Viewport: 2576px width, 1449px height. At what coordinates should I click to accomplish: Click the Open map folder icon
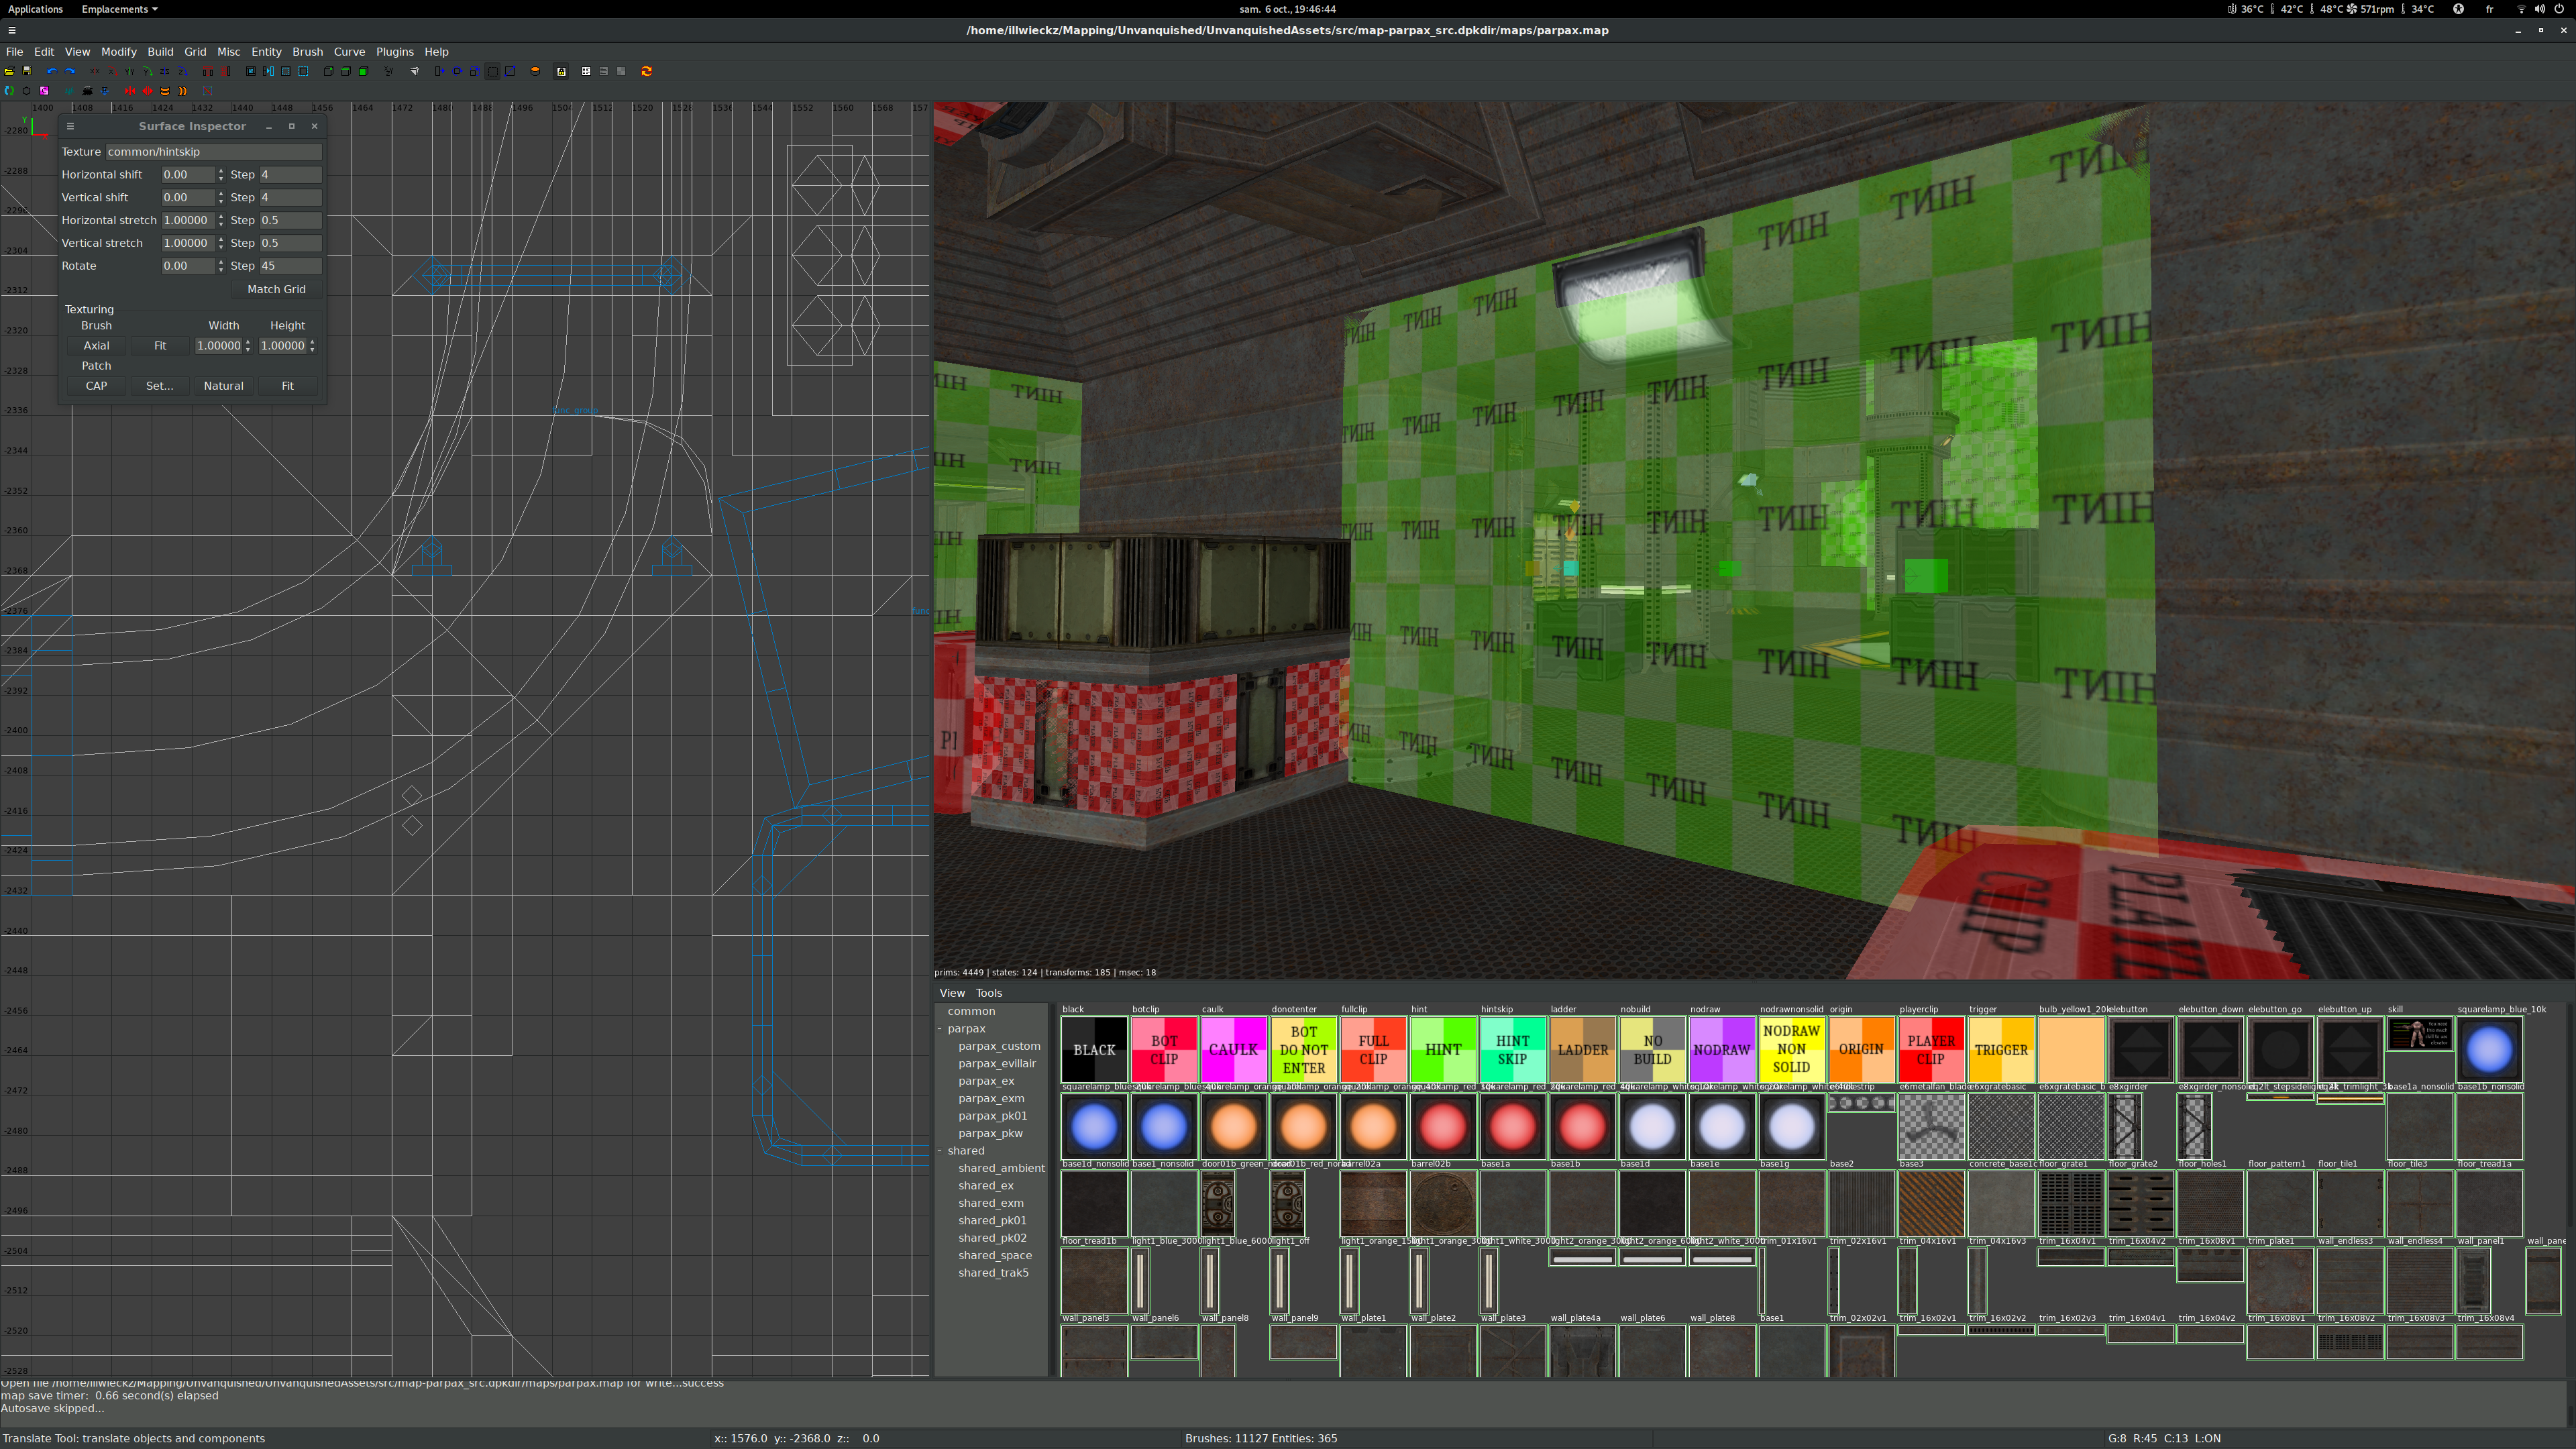9,71
